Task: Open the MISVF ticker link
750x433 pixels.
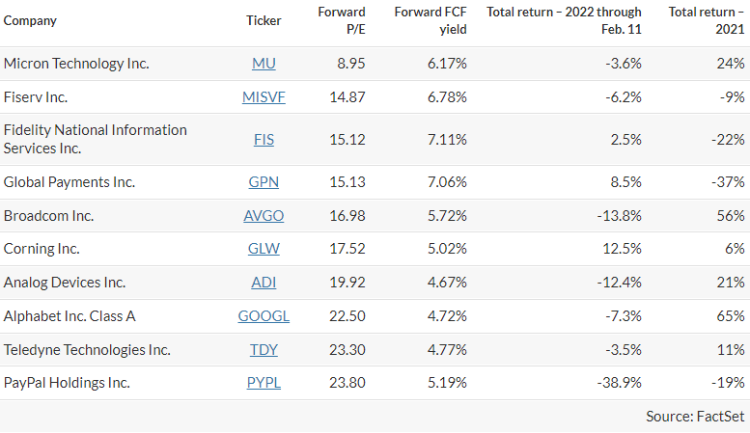Action: [264, 97]
